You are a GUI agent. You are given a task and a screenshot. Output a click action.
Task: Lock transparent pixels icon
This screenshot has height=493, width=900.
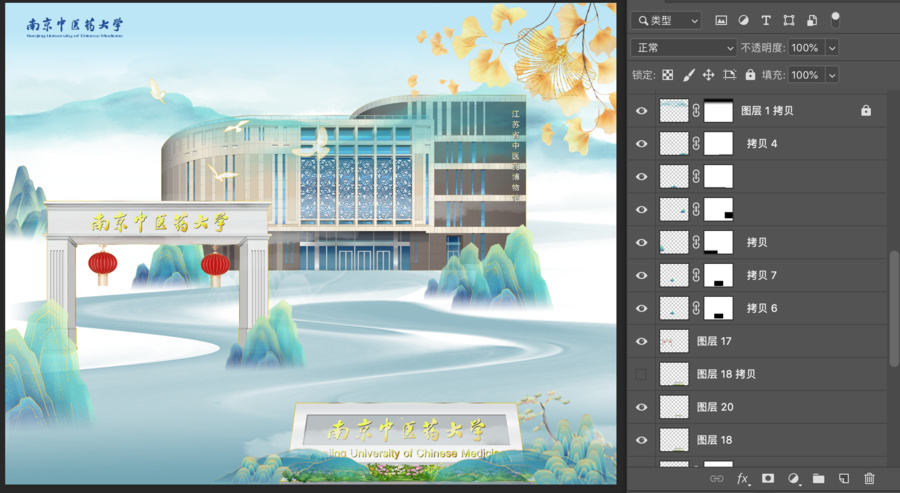(x=668, y=75)
